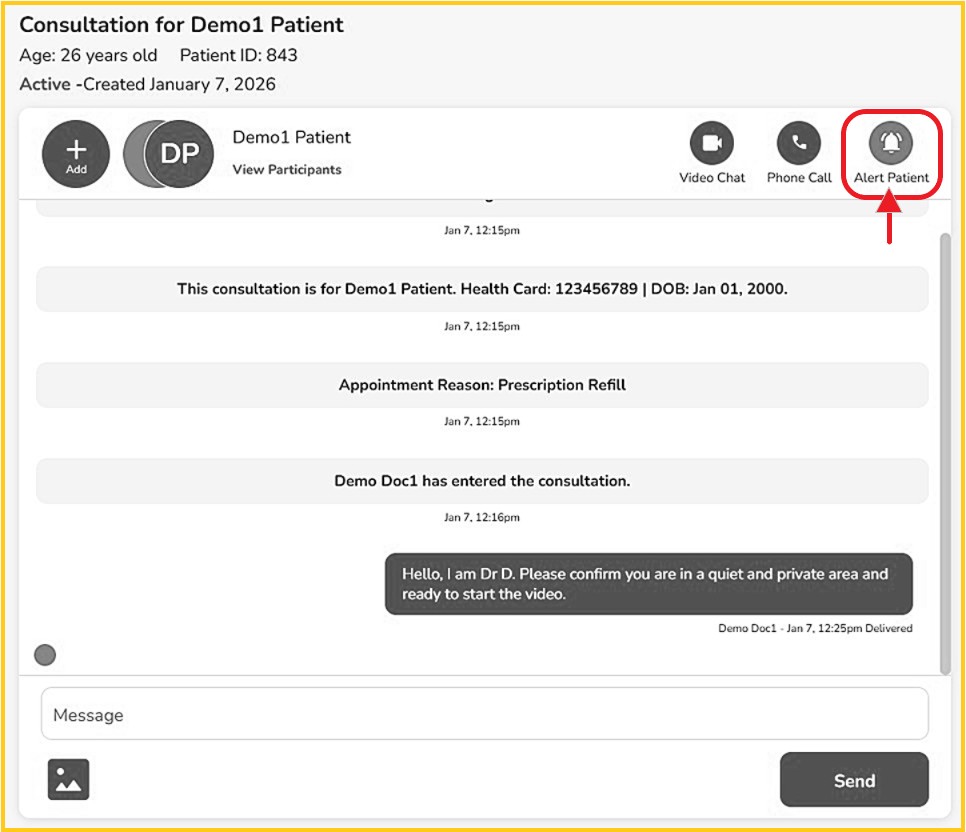Click the Demo1 Patient name in chat header
This screenshot has width=966, height=832.
[291, 137]
